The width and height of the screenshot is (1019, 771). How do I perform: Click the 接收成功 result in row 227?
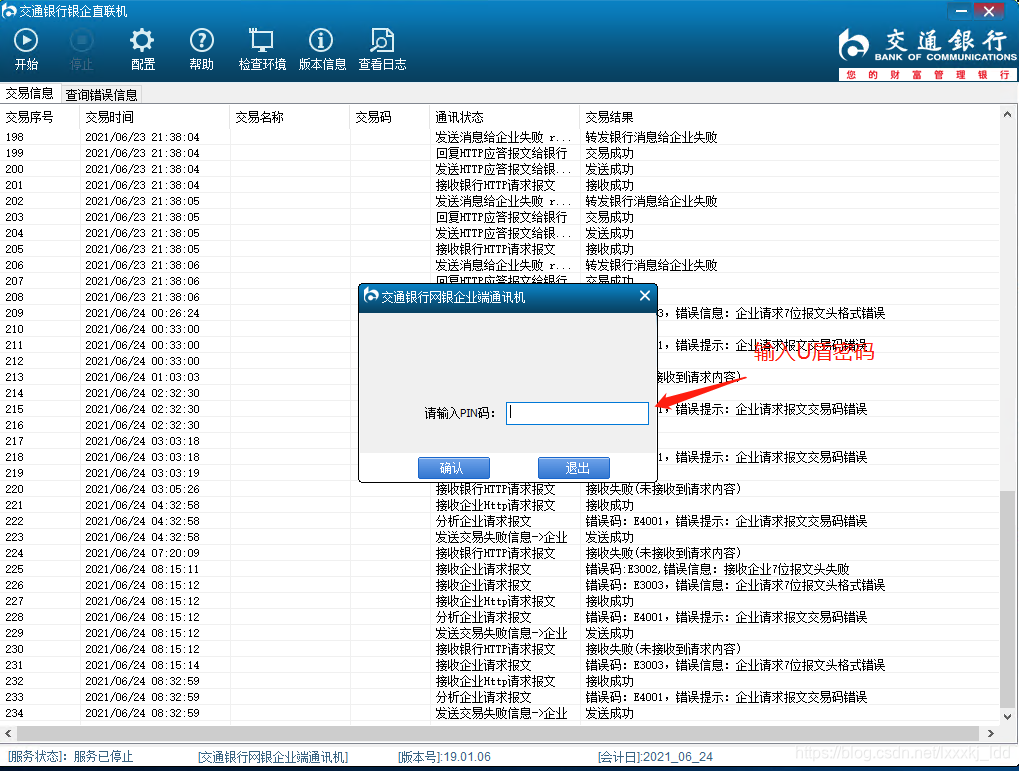[x=610, y=601]
